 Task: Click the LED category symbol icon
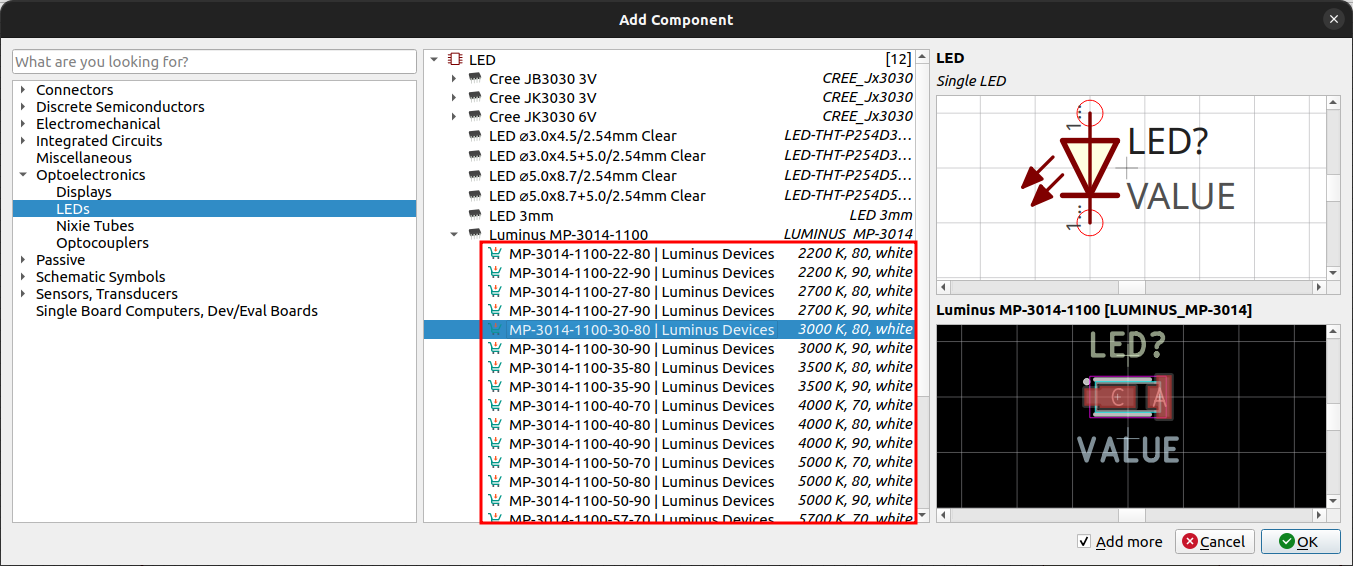point(455,60)
